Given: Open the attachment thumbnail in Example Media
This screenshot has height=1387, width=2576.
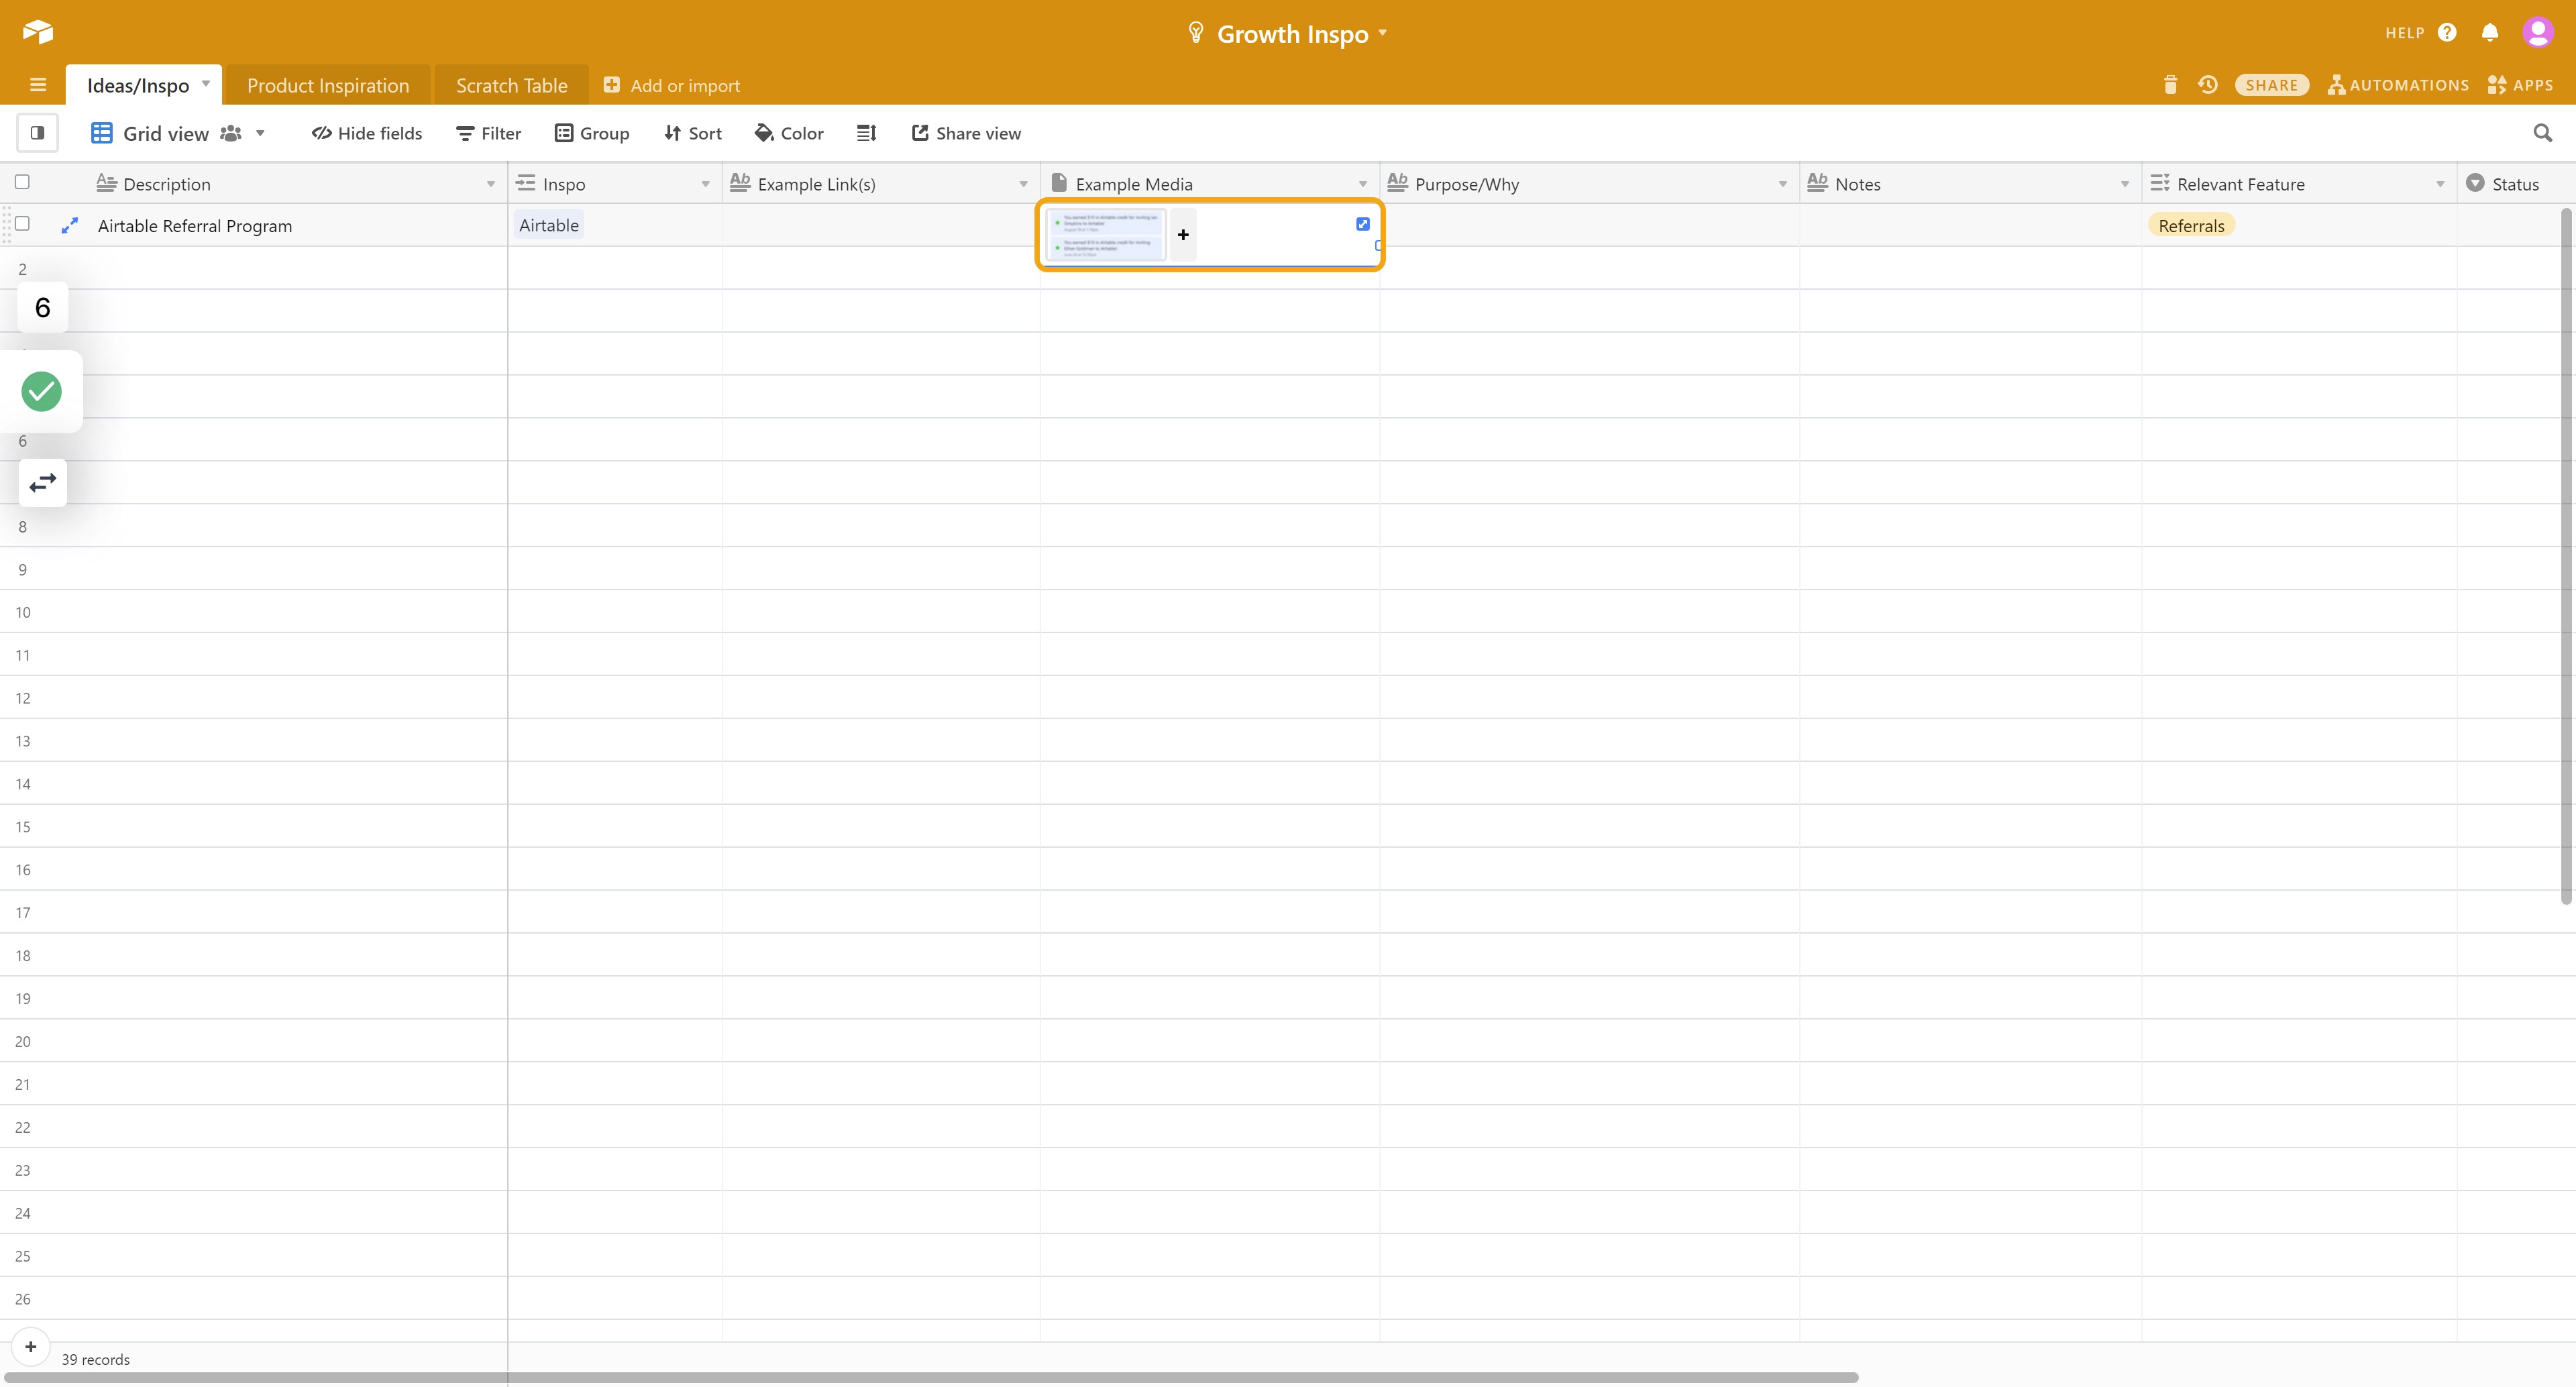Looking at the screenshot, I should tap(1106, 235).
